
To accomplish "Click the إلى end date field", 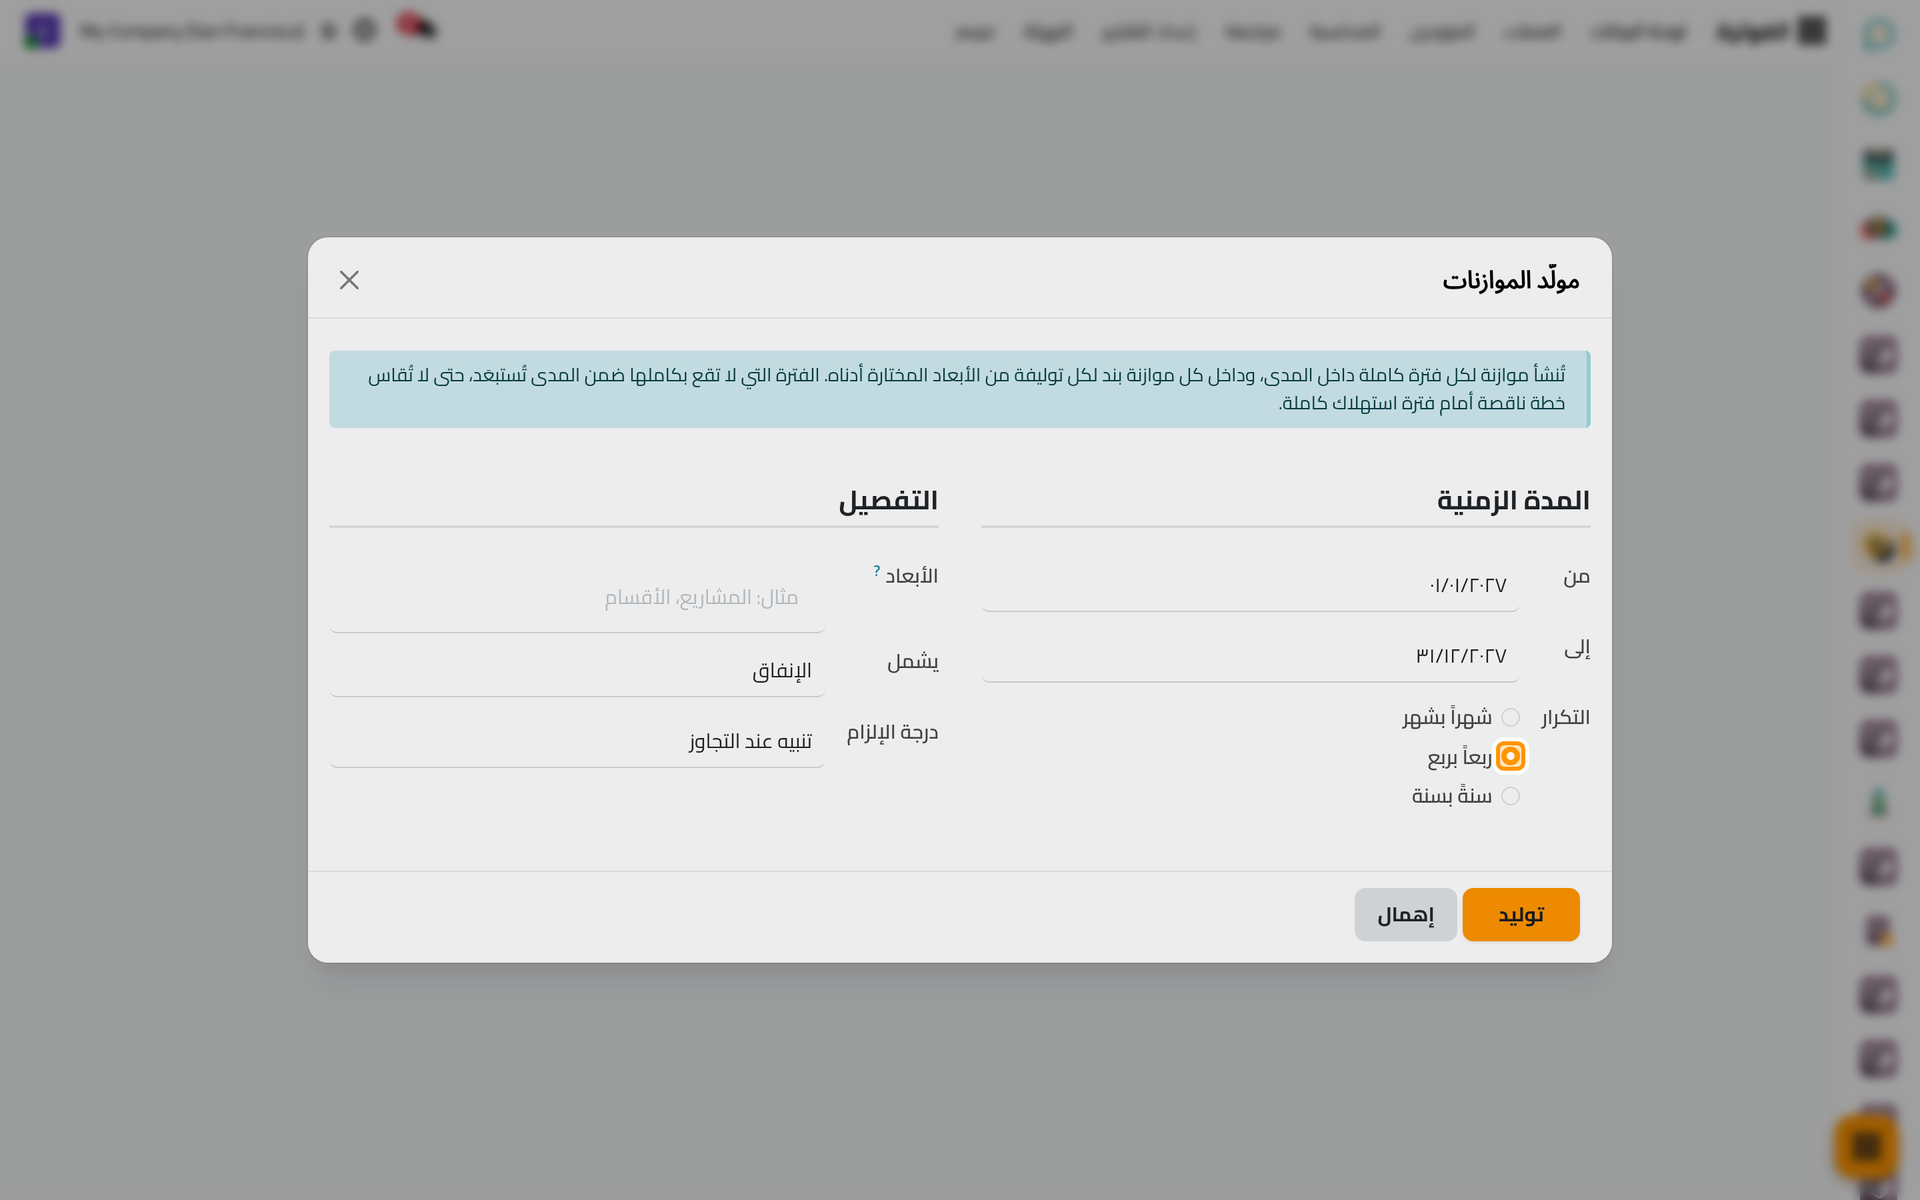I will [x=1250, y=656].
